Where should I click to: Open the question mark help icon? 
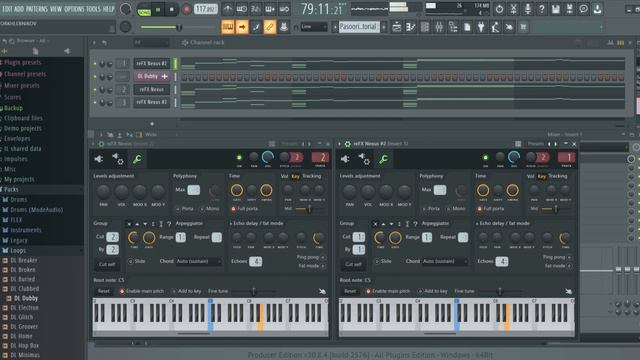pyautogui.click(x=542, y=9)
